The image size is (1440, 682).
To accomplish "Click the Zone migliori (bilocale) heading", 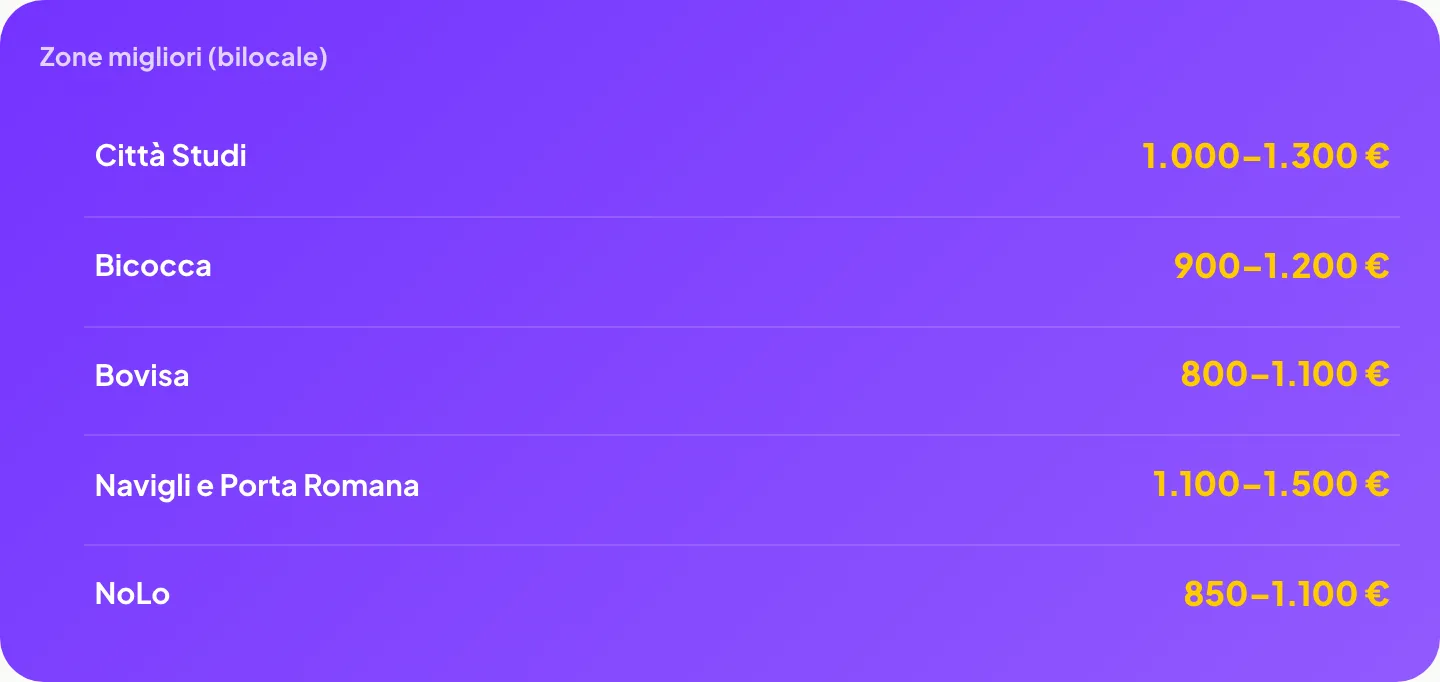I will tap(183, 57).
